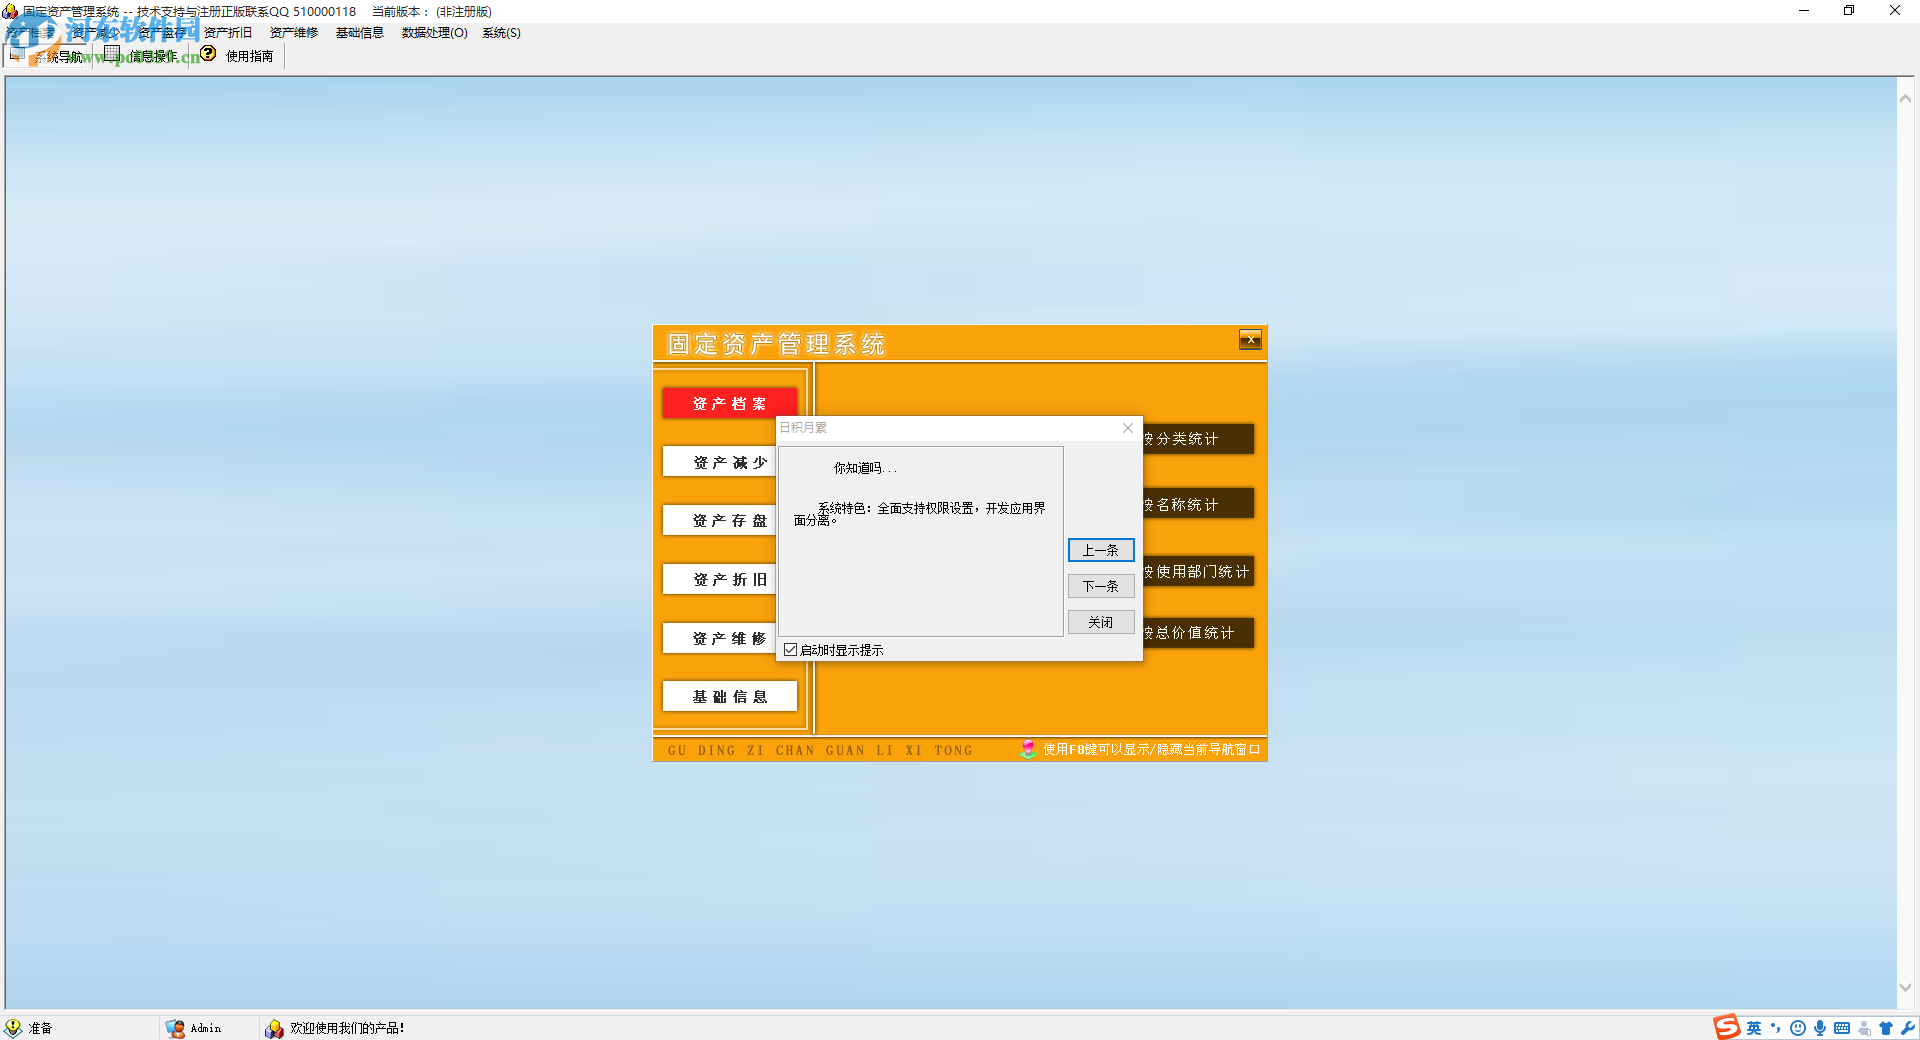Open the 数据处理(O) menu
This screenshot has height=1040, width=1920.
point(435,33)
